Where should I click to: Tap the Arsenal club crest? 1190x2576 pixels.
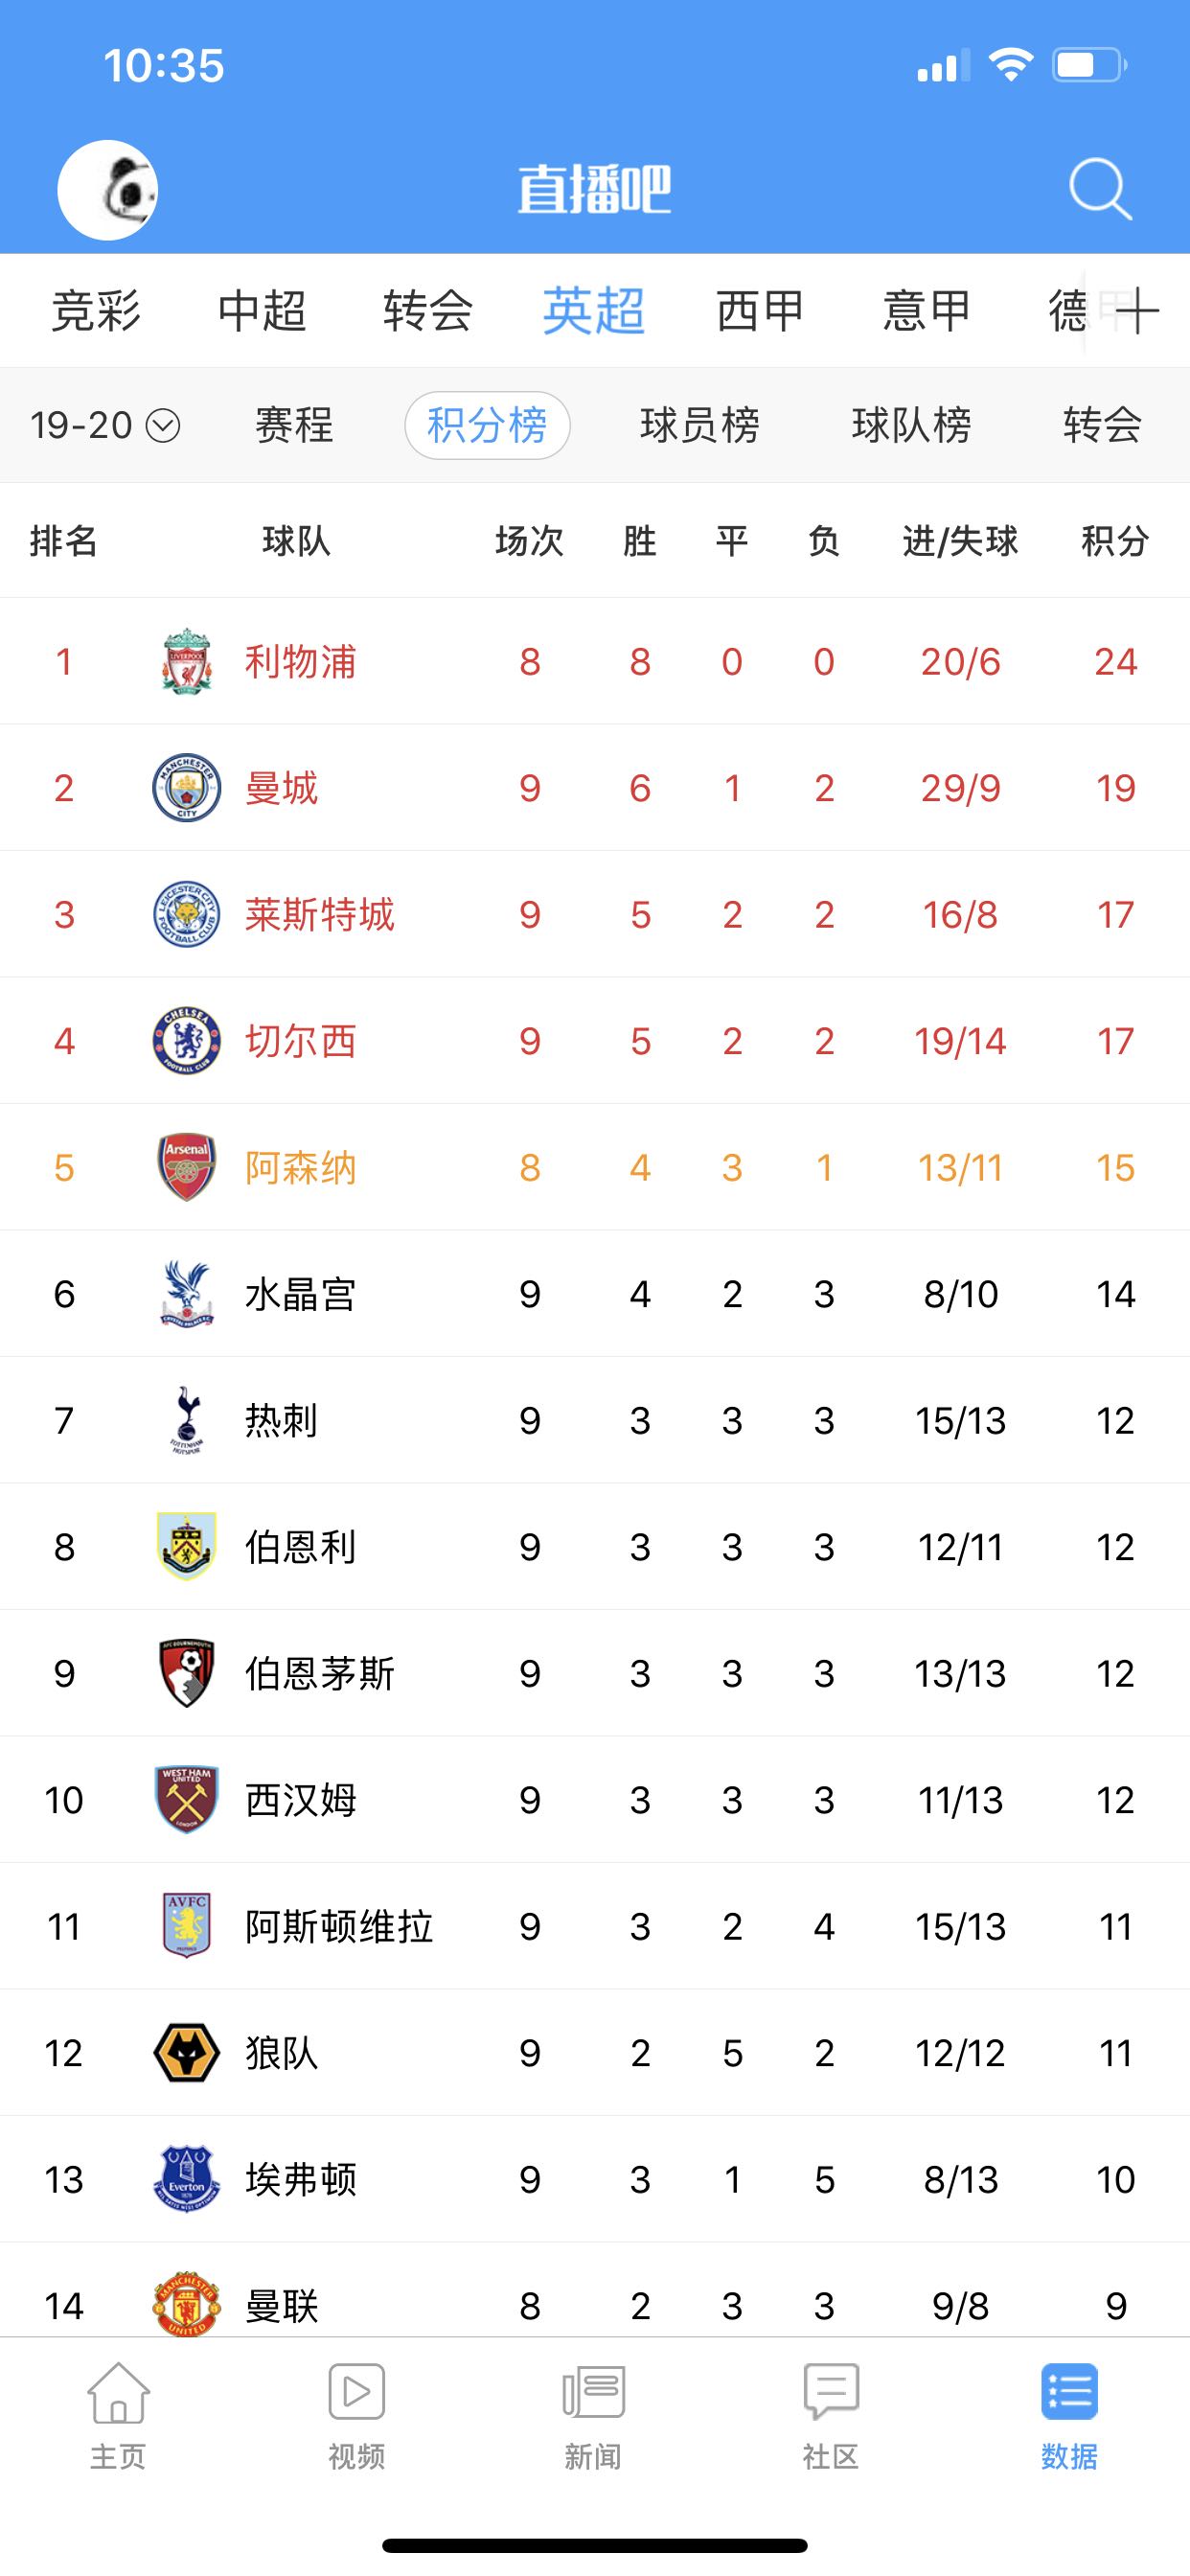tap(187, 1167)
